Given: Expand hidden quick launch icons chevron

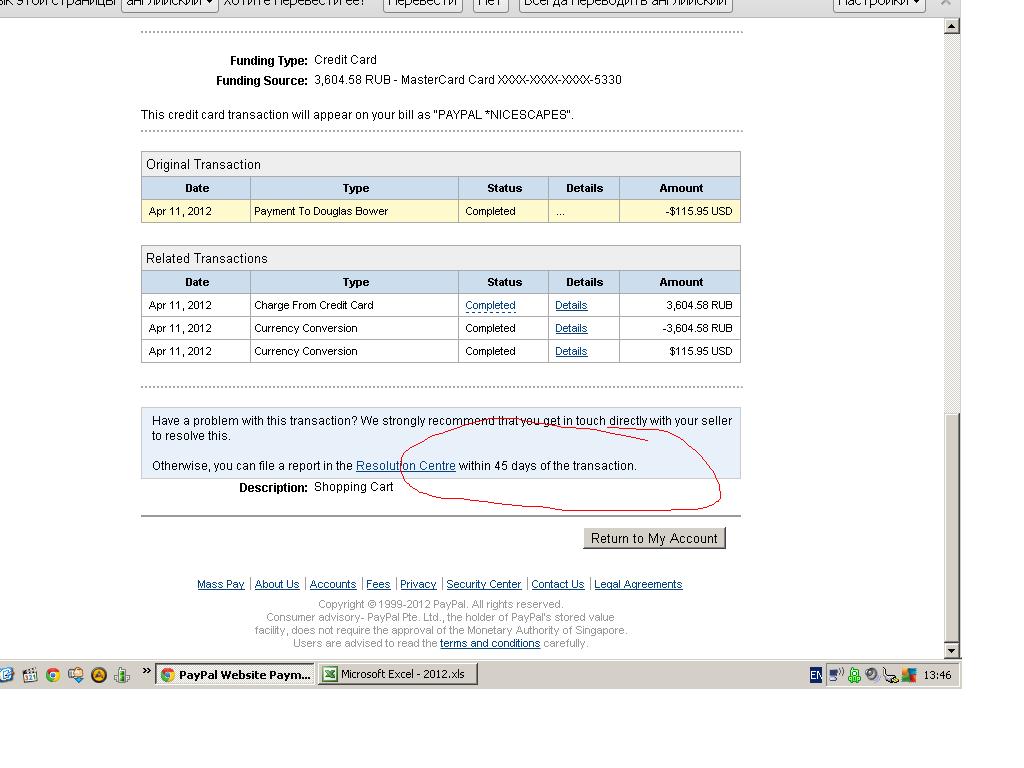Looking at the screenshot, I should pos(147,671).
